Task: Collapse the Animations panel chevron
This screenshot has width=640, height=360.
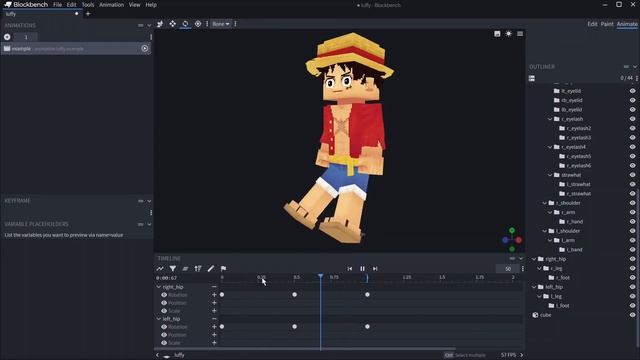Action: click(x=149, y=25)
